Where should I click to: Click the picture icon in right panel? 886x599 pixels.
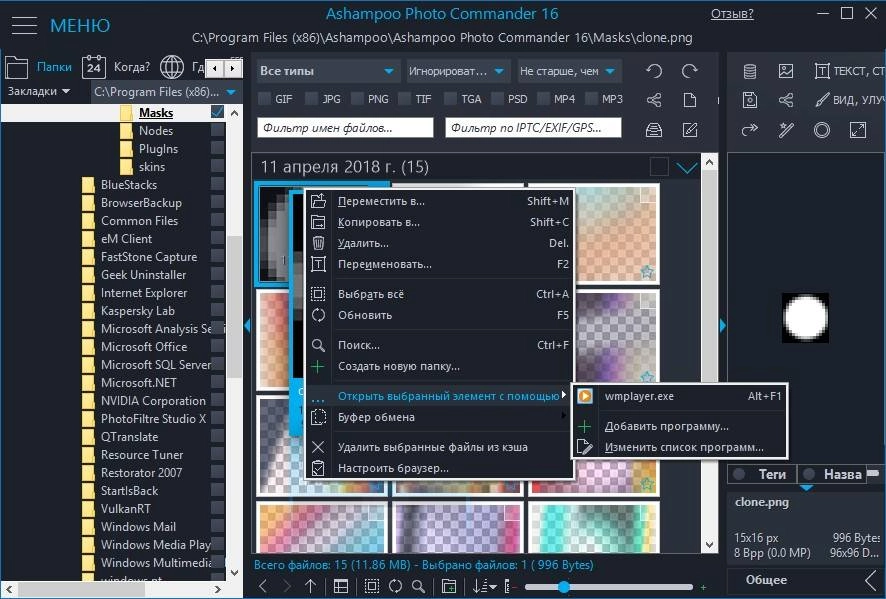(x=786, y=71)
